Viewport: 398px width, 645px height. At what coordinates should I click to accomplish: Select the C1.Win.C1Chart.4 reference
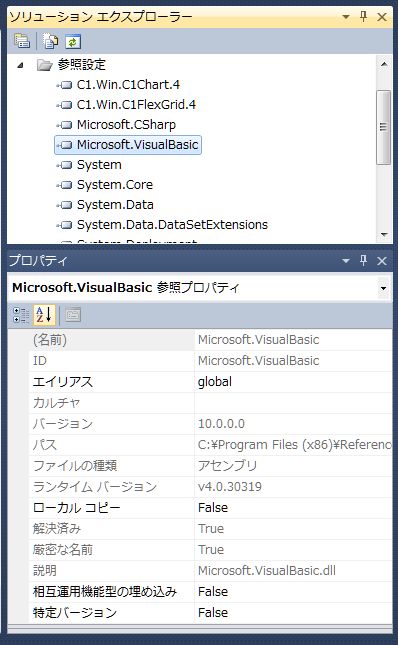pos(128,85)
